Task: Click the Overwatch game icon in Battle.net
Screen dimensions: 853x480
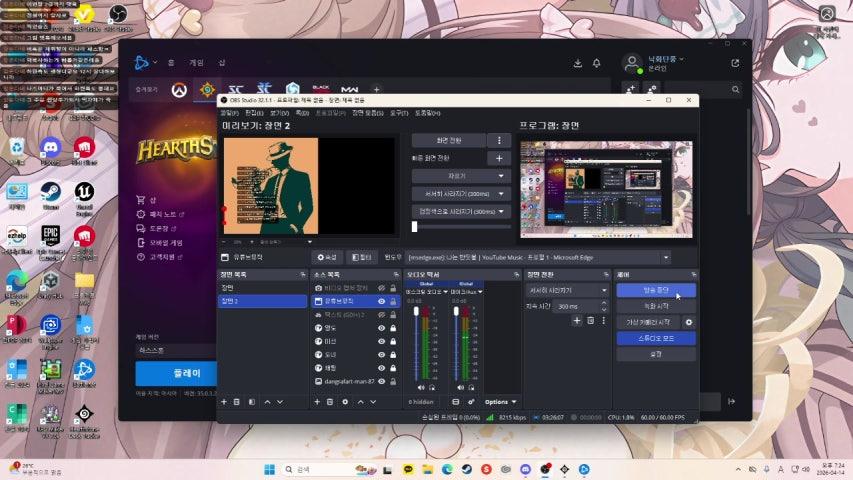Action: [179, 90]
